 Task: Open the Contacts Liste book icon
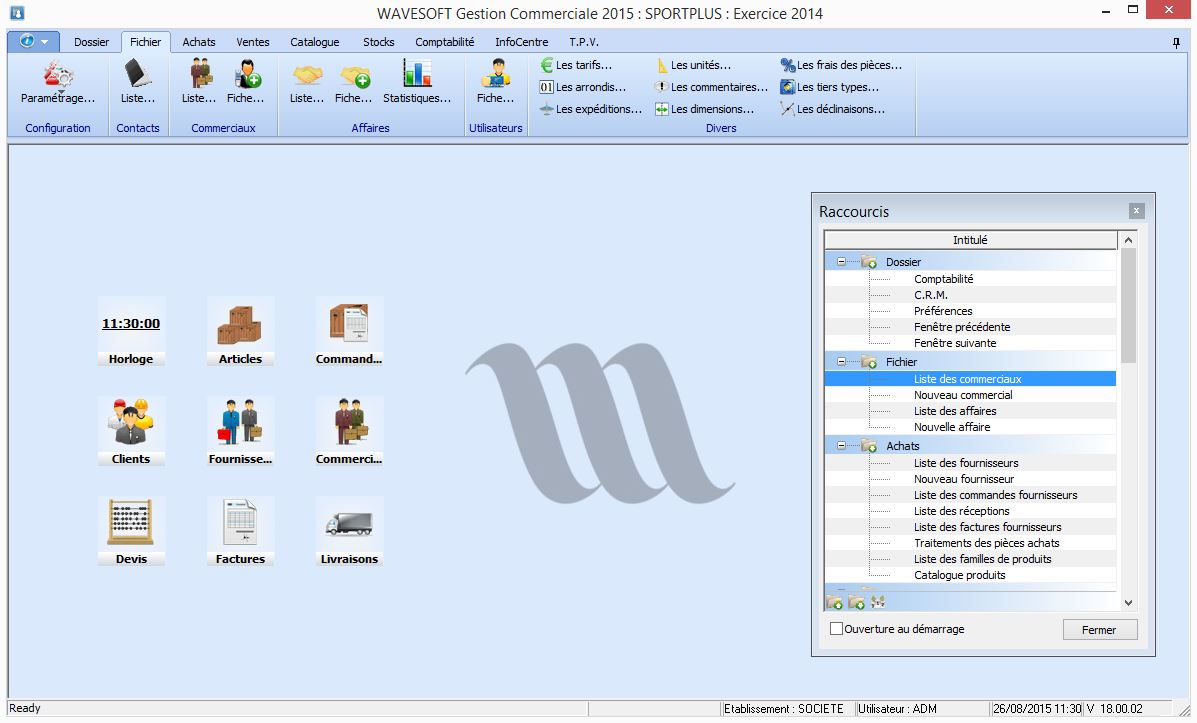coord(137,78)
